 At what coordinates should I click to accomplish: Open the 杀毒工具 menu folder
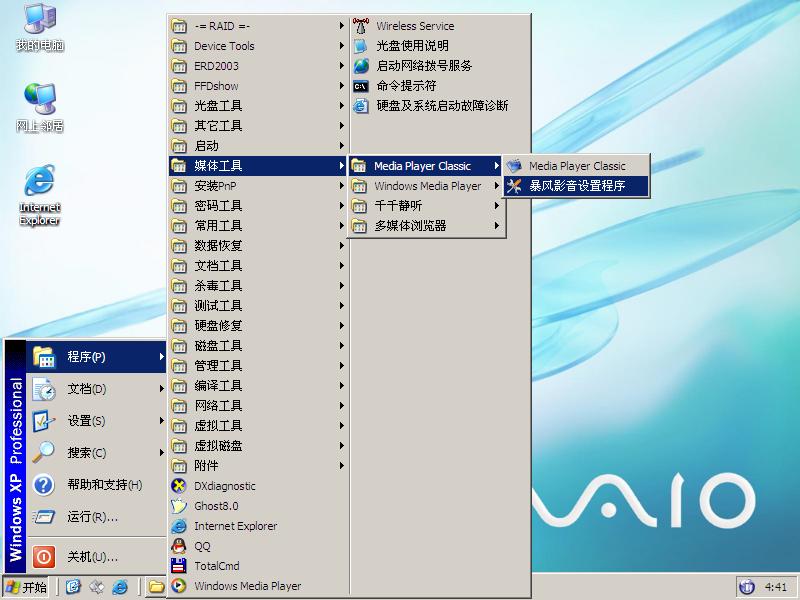[259, 286]
